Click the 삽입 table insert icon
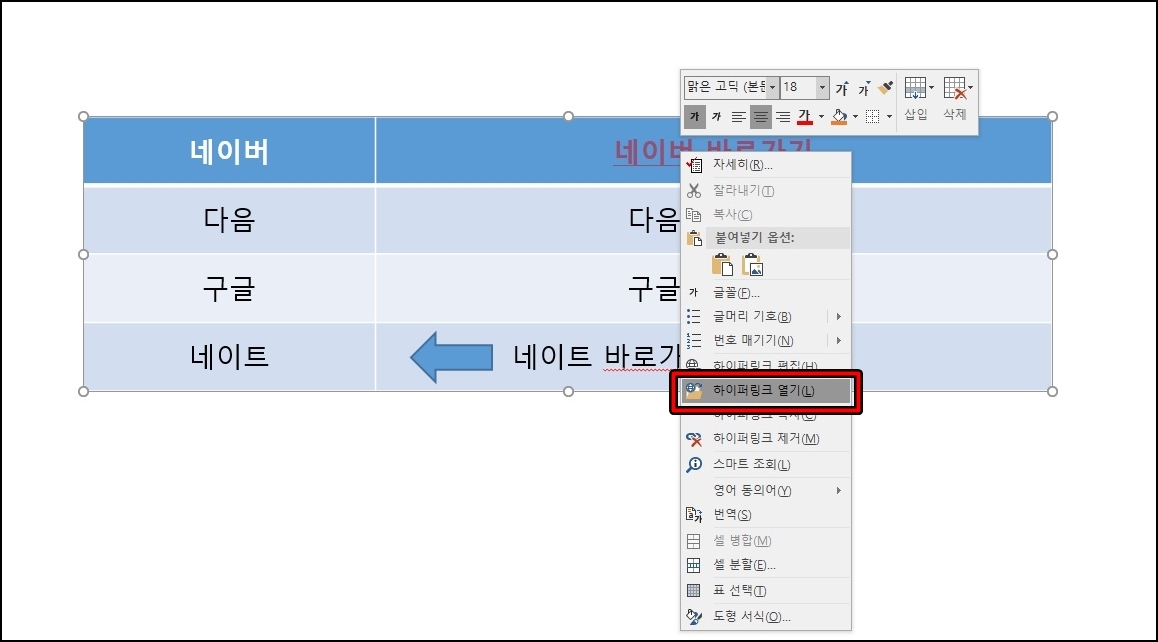1158x642 pixels. 915,88
